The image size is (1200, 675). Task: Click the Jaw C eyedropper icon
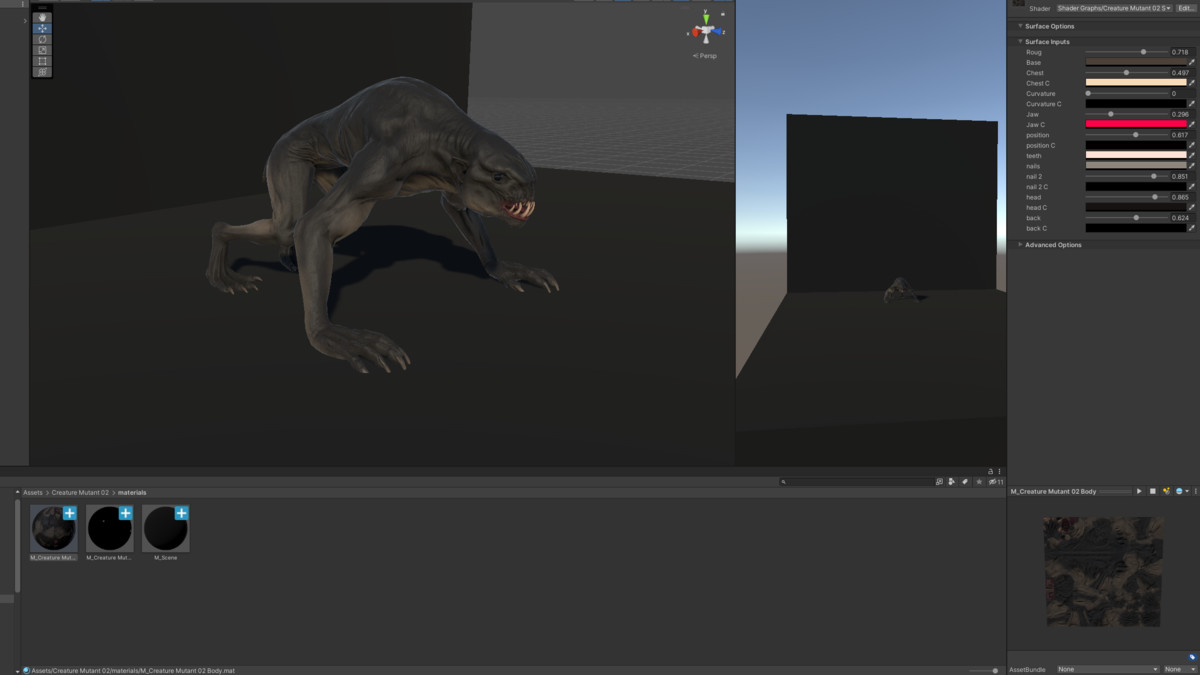point(1192,125)
